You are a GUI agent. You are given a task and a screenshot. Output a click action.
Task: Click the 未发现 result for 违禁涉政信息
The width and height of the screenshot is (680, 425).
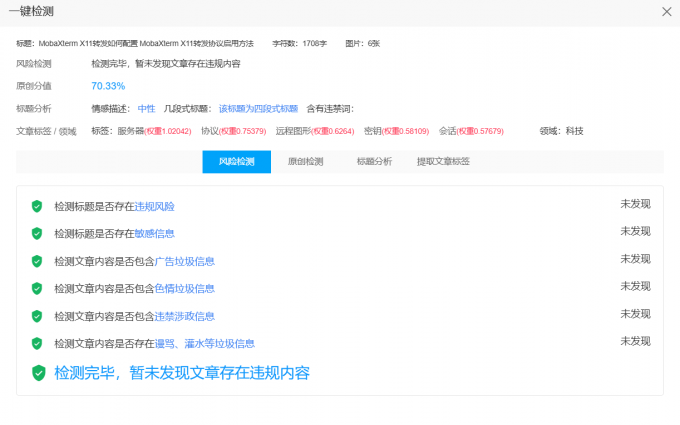(635, 314)
